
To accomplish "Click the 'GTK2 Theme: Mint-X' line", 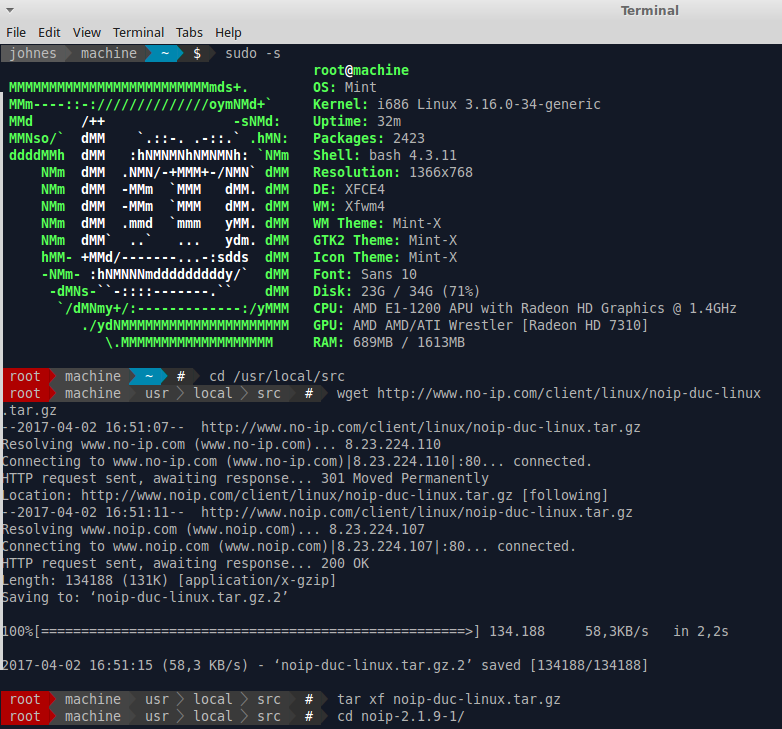I will [x=385, y=240].
